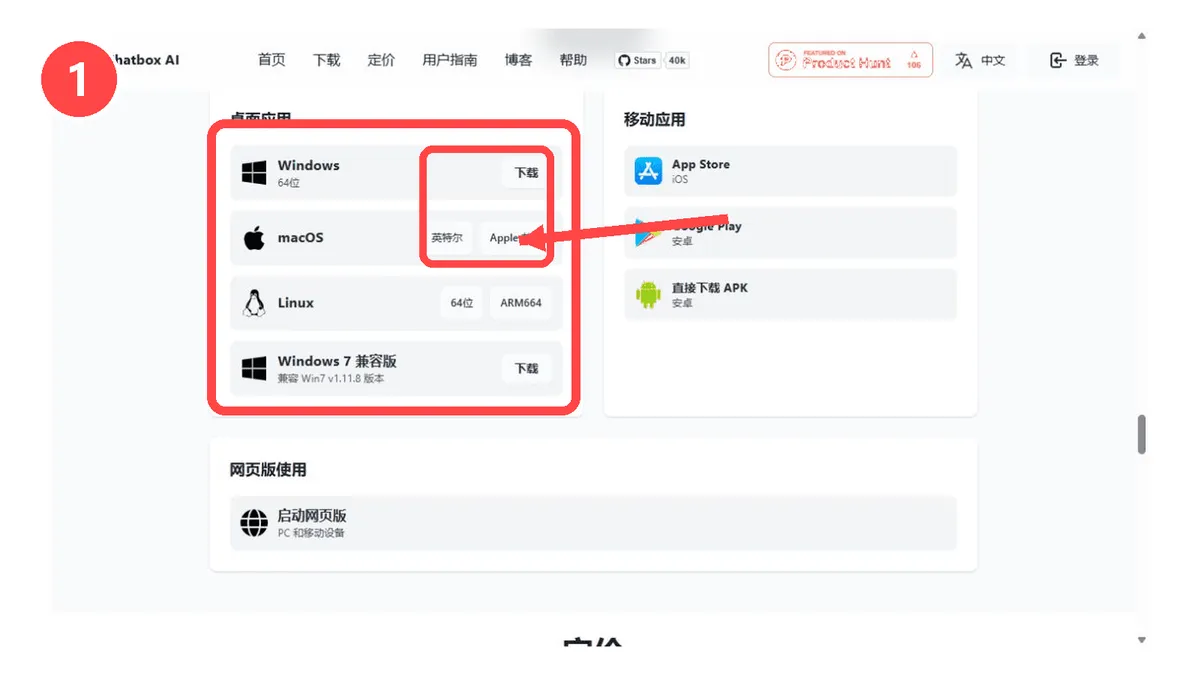The height and width of the screenshot is (675, 1200).
Task: Click the 登录 button
Action: pyautogui.click(x=1074, y=60)
